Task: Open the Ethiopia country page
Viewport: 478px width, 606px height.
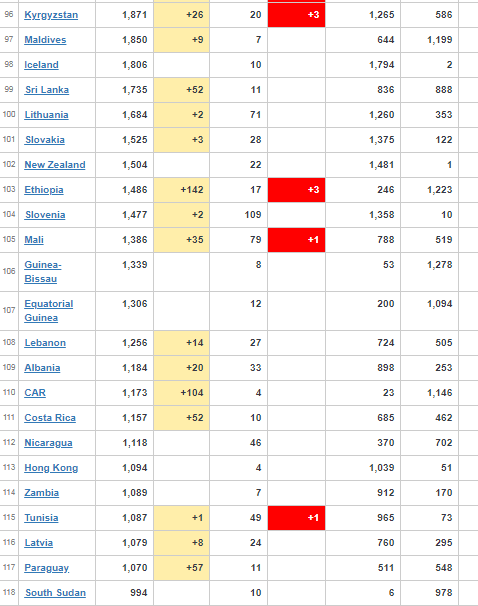Action: click(x=44, y=190)
